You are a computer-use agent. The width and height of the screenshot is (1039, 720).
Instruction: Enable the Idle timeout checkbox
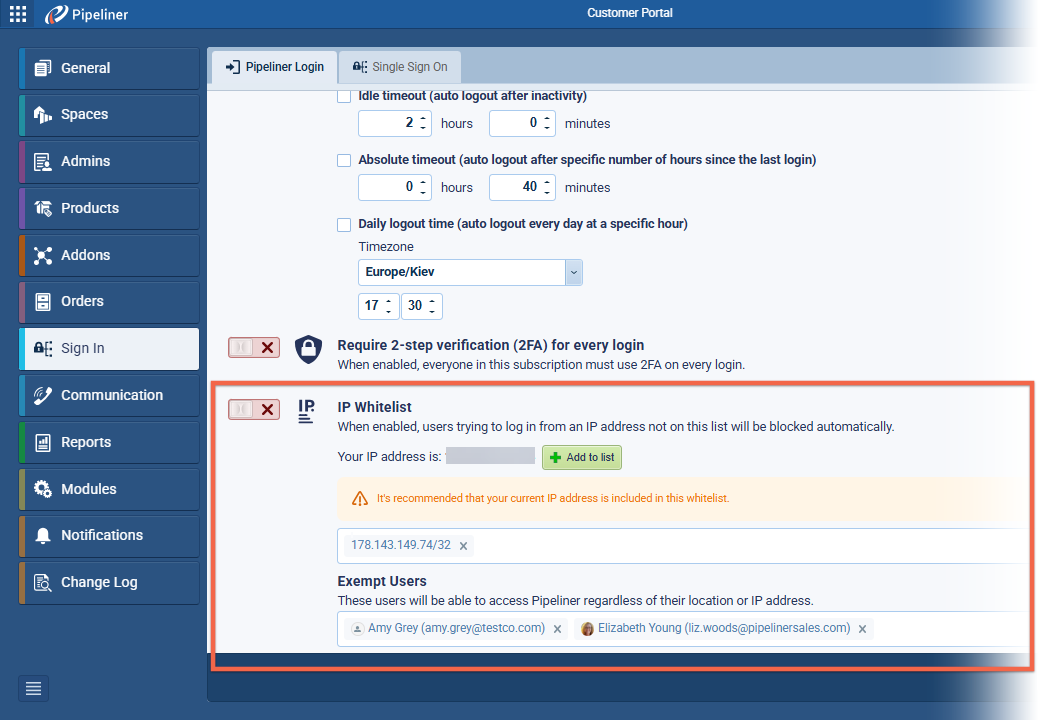click(x=344, y=95)
